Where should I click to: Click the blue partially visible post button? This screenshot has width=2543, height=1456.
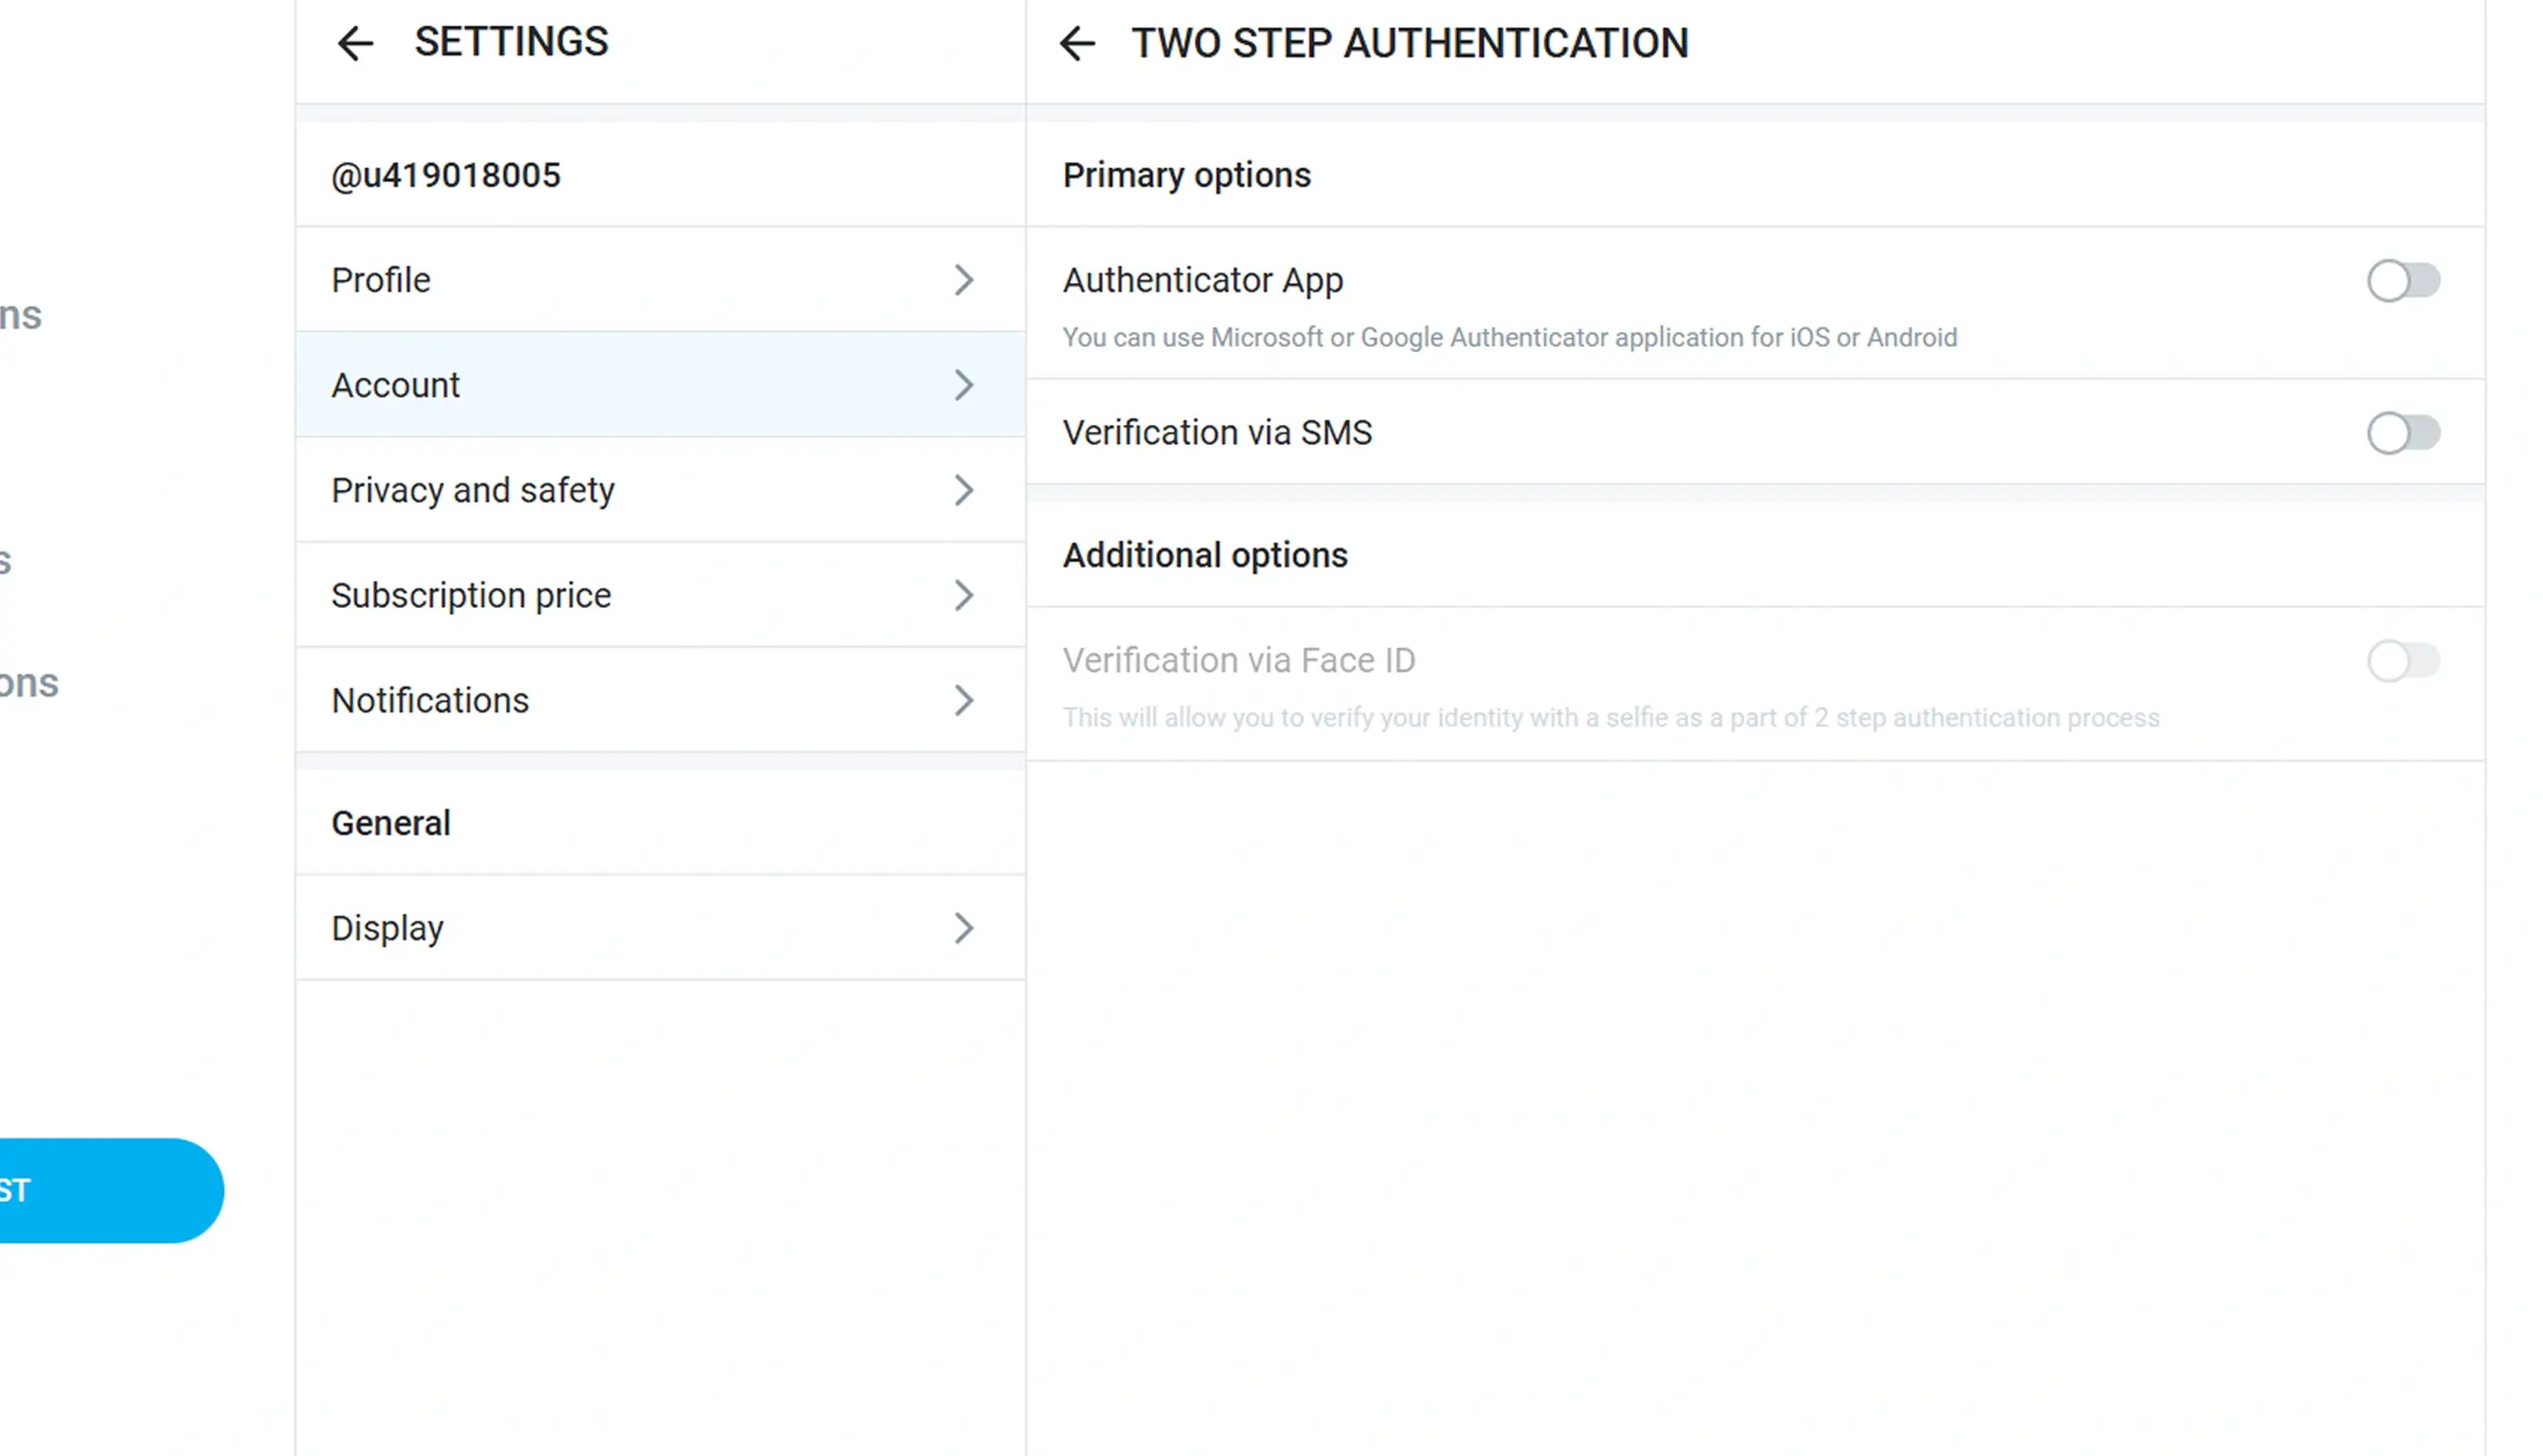pos(111,1191)
